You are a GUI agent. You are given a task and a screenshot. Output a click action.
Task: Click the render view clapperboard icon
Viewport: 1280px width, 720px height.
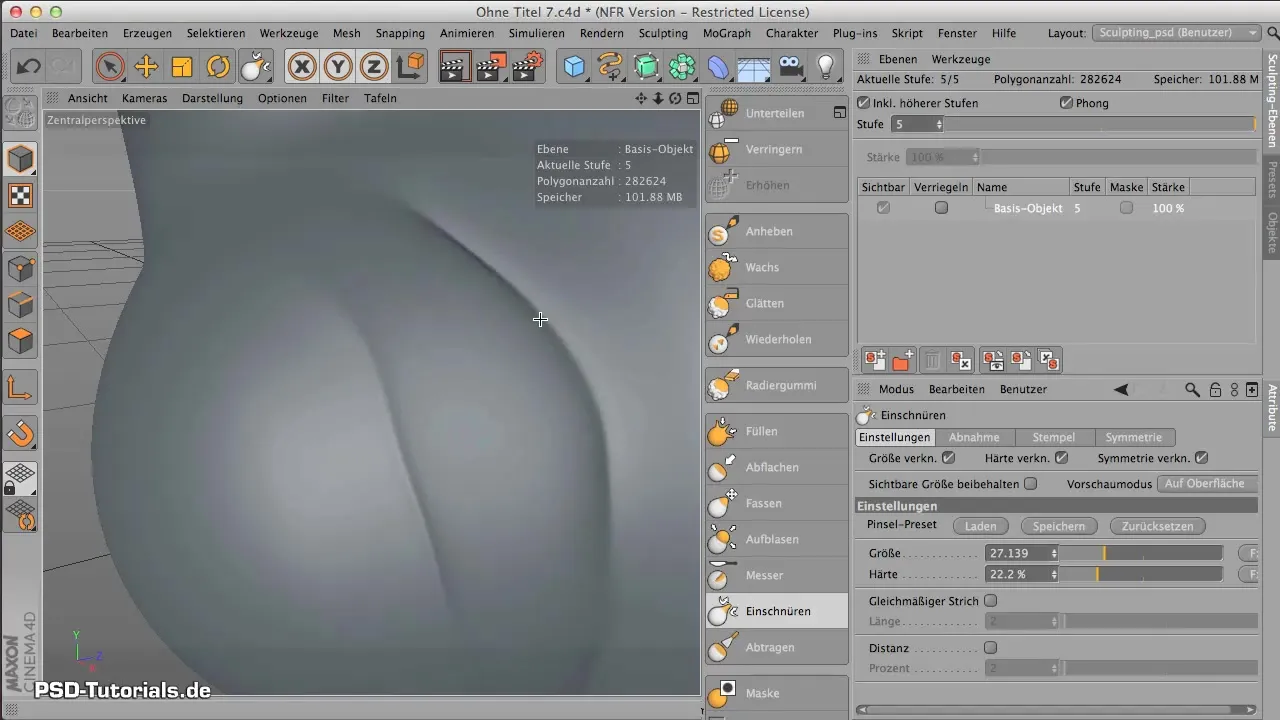[x=454, y=67]
